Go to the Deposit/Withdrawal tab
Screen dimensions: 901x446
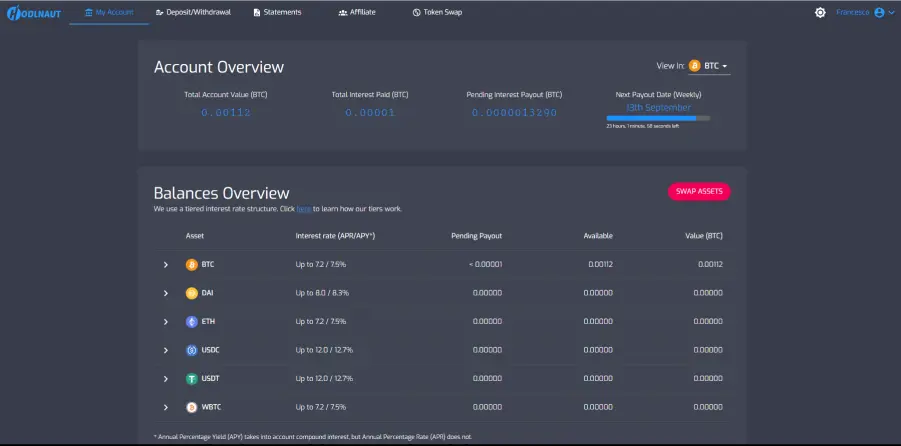click(x=193, y=12)
